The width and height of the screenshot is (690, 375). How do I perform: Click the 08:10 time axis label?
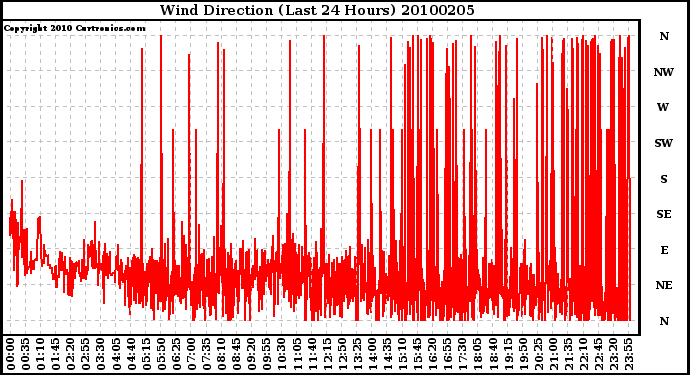tap(221, 355)
